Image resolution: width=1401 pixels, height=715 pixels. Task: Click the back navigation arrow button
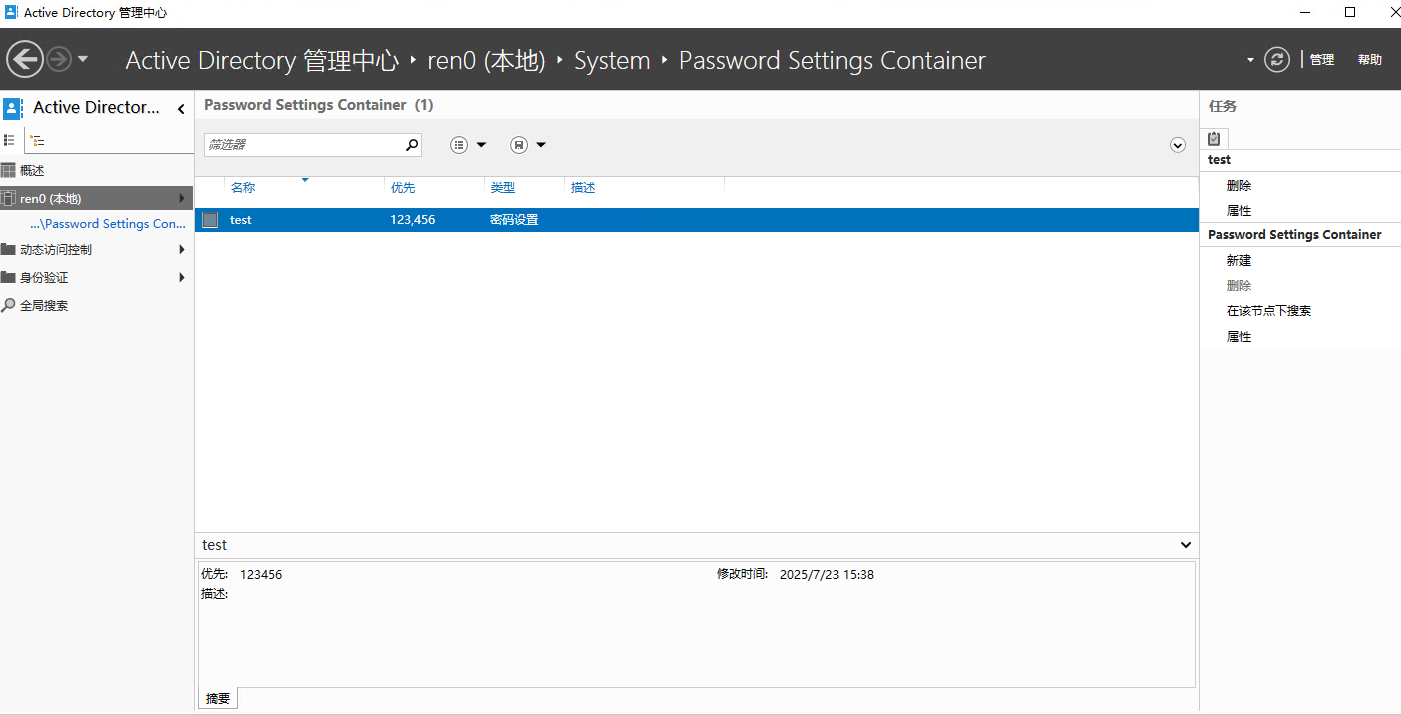coord(25,60)
